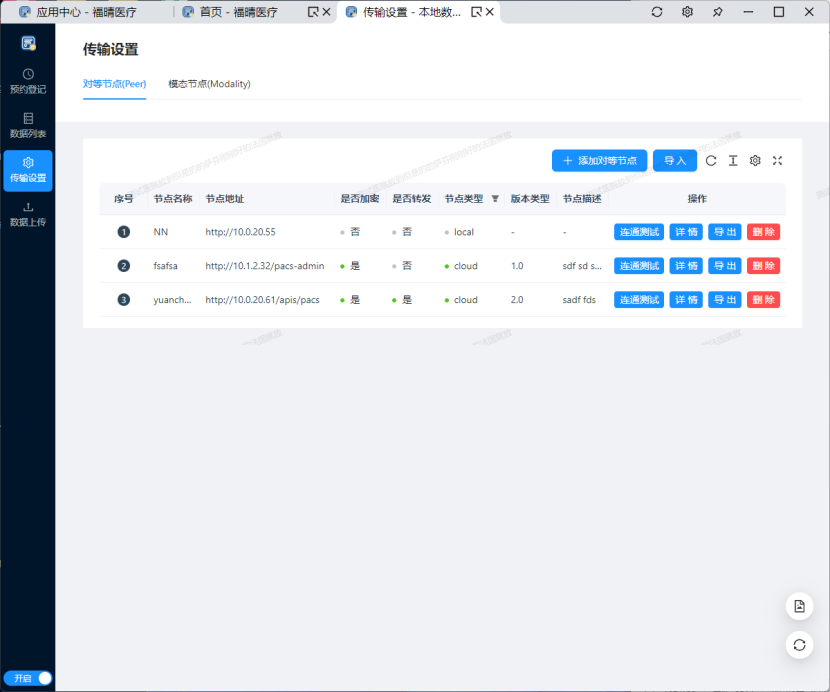The image size is (830, 692).
Task: Delete the yuanch... node row
Action: pos(763,300)
